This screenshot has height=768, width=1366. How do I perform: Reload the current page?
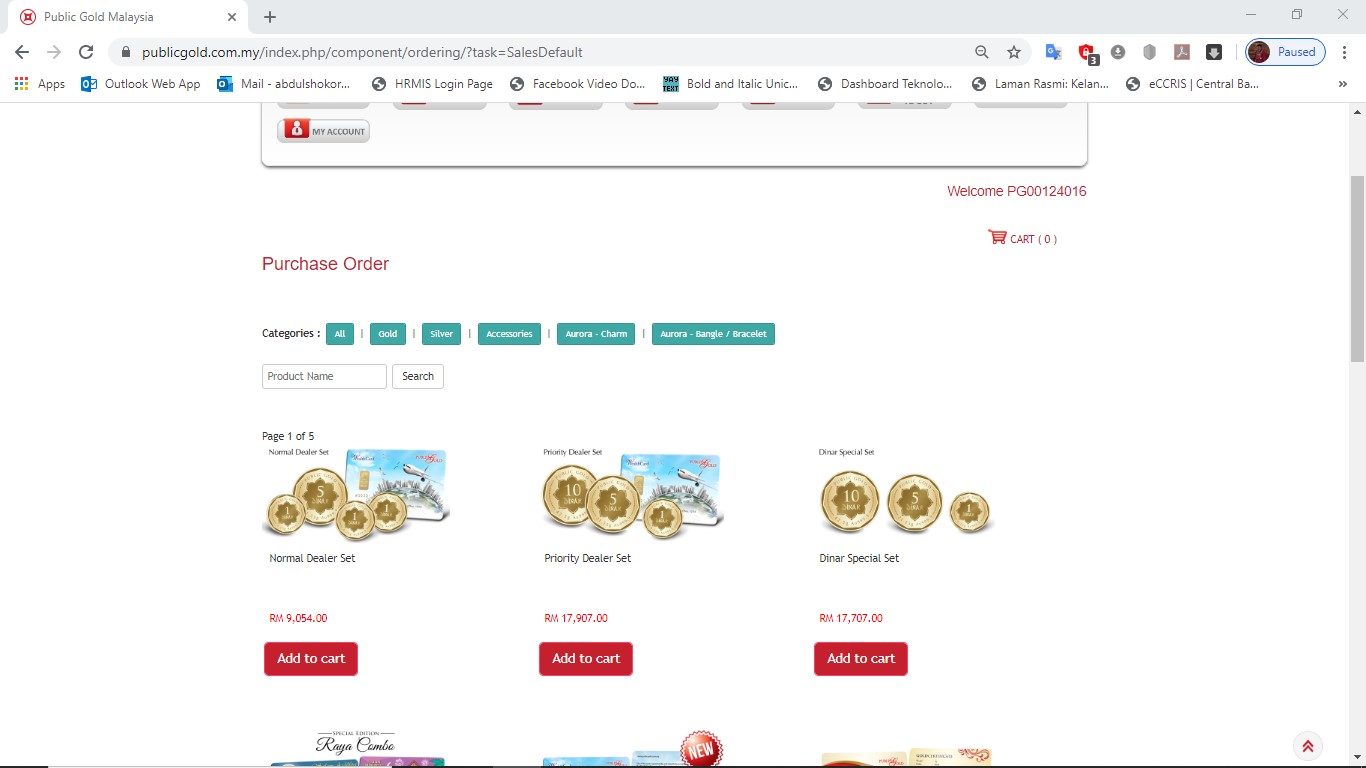pos(86,52)
